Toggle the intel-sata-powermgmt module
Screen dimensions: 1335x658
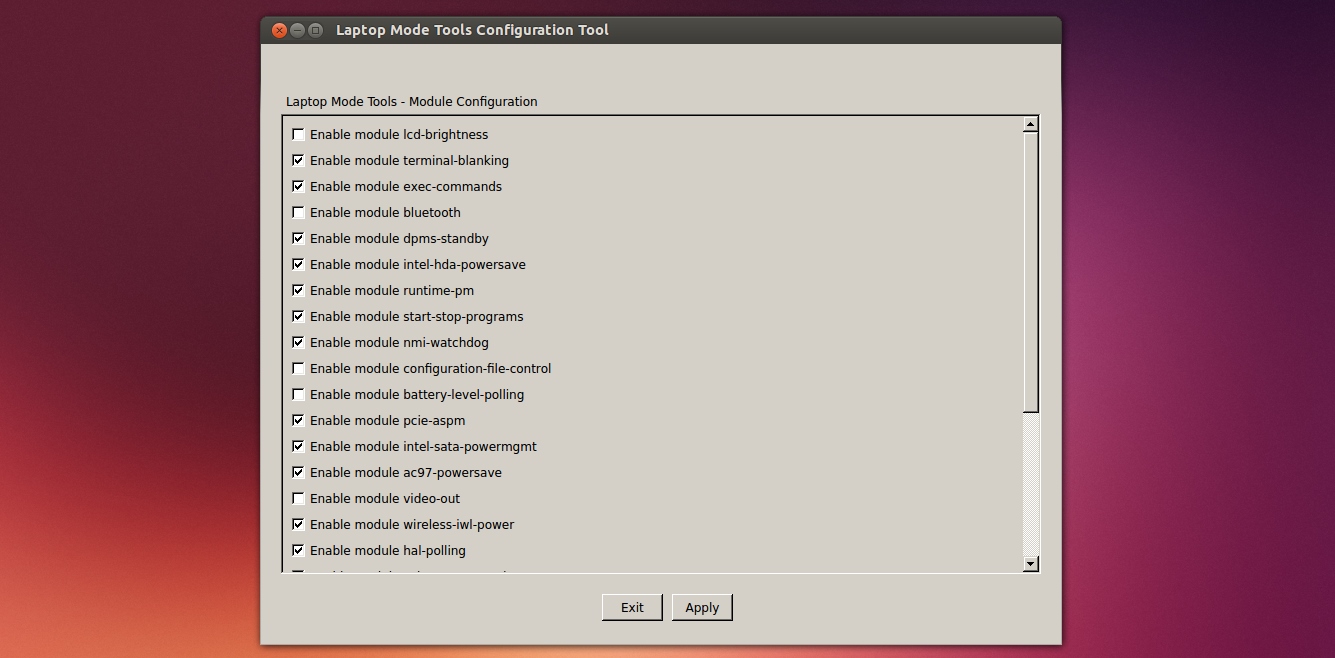298,446
